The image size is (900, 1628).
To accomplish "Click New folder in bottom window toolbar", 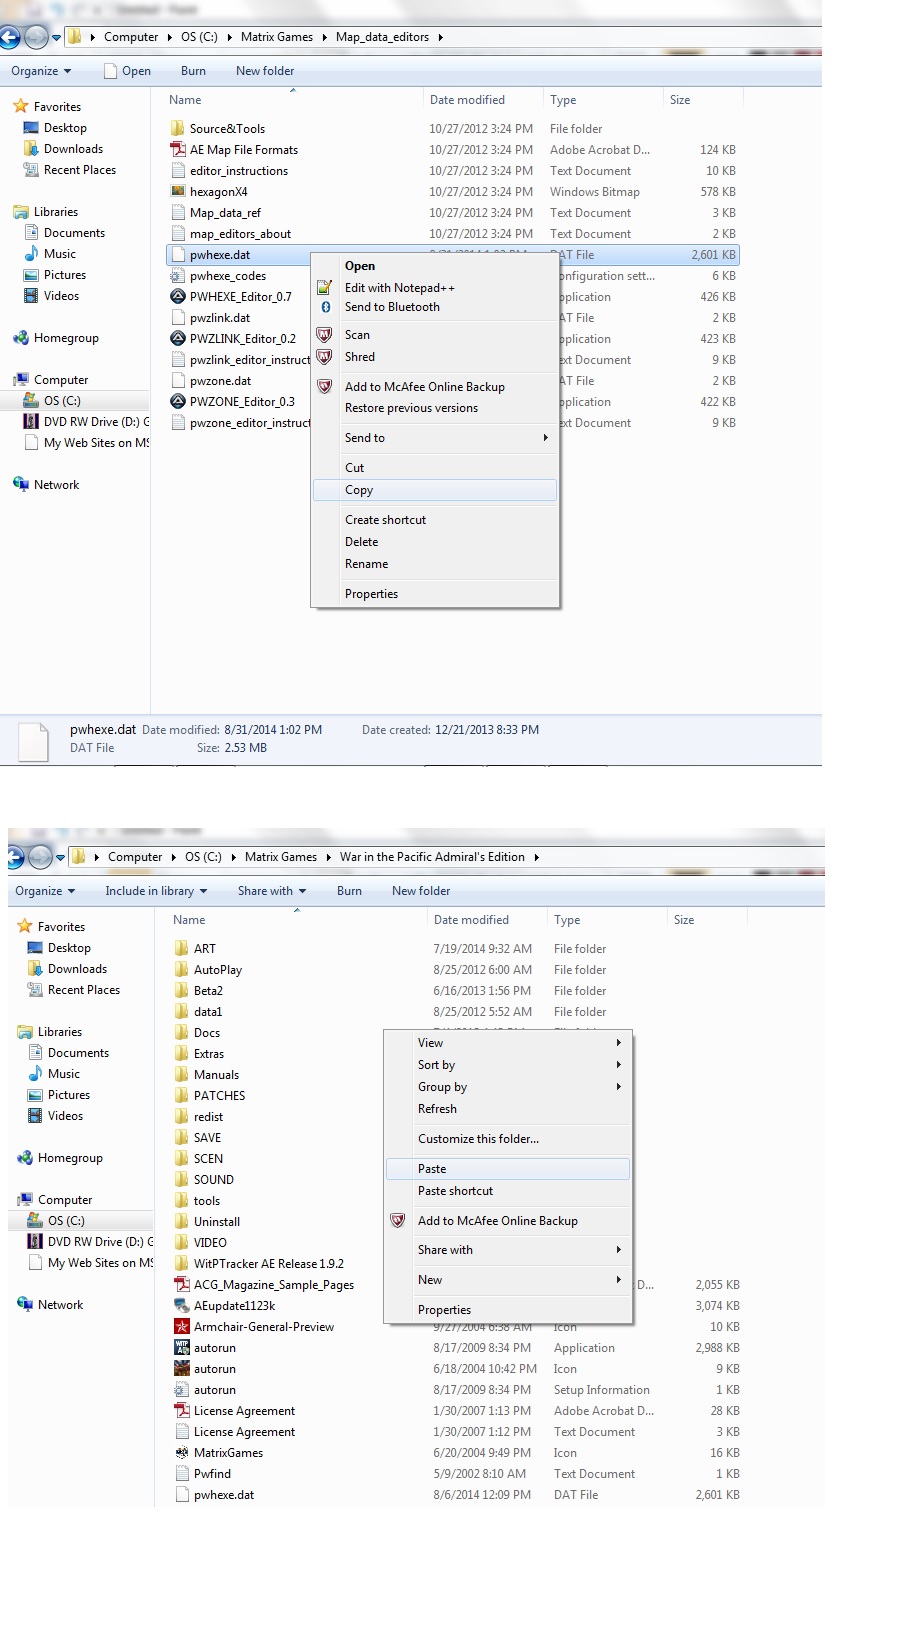I will coord(421,891).
